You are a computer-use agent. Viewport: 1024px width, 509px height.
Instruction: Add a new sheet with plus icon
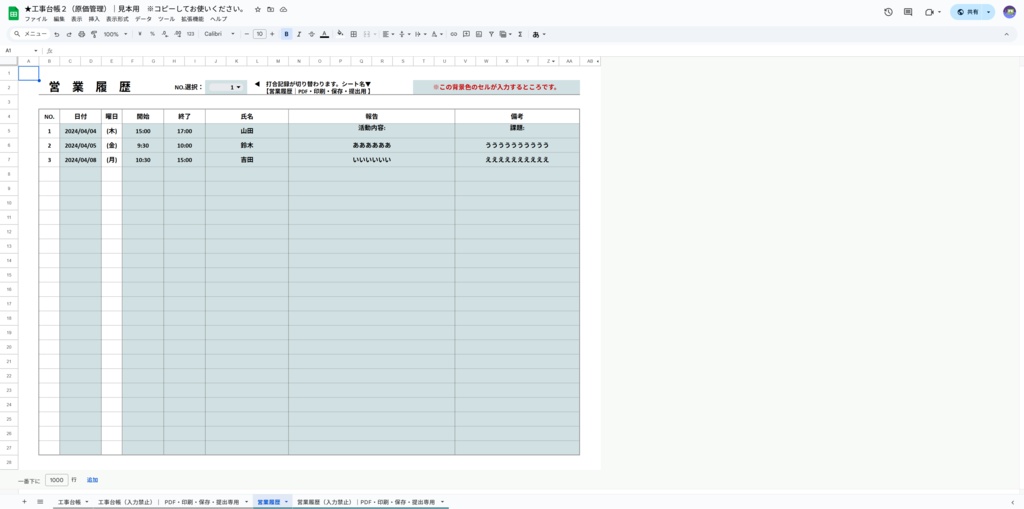(x=24, y=502)
